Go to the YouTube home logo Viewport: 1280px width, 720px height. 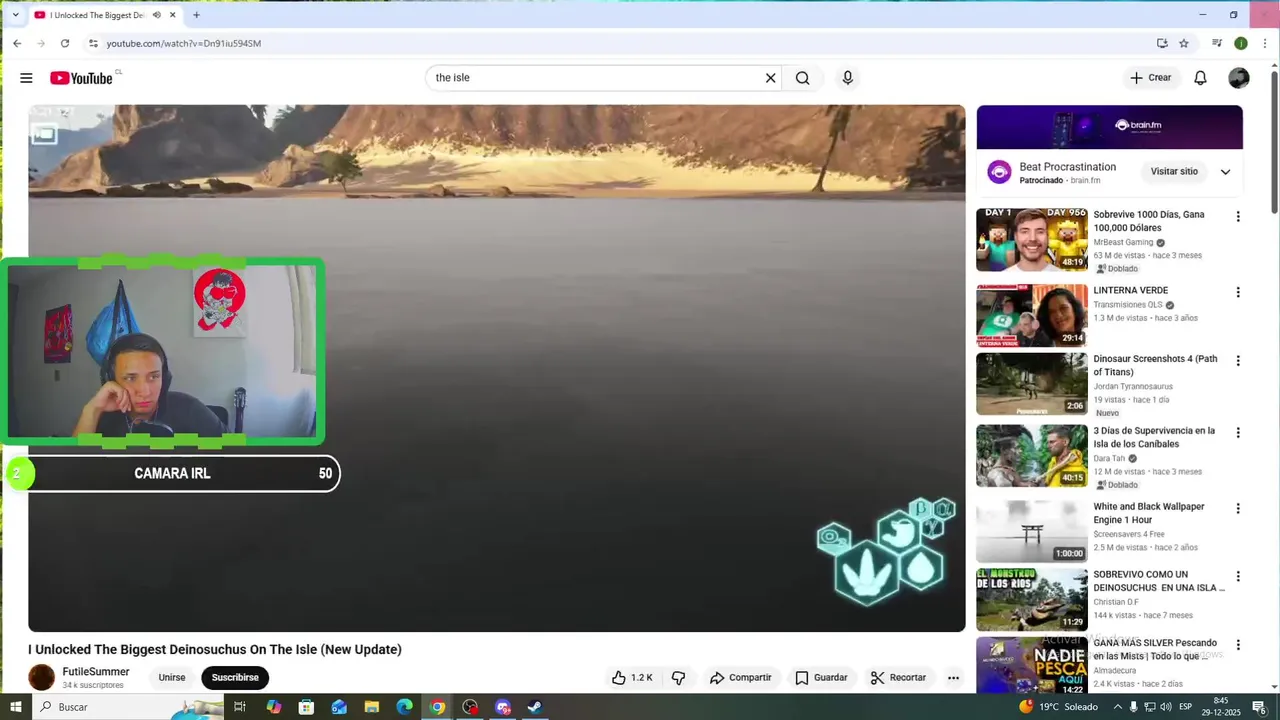(81, 78)
